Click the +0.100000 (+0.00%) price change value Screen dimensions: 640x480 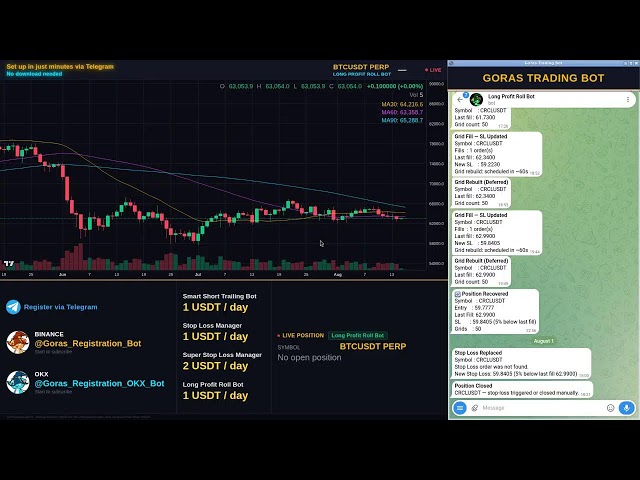[x=395, y=86]
